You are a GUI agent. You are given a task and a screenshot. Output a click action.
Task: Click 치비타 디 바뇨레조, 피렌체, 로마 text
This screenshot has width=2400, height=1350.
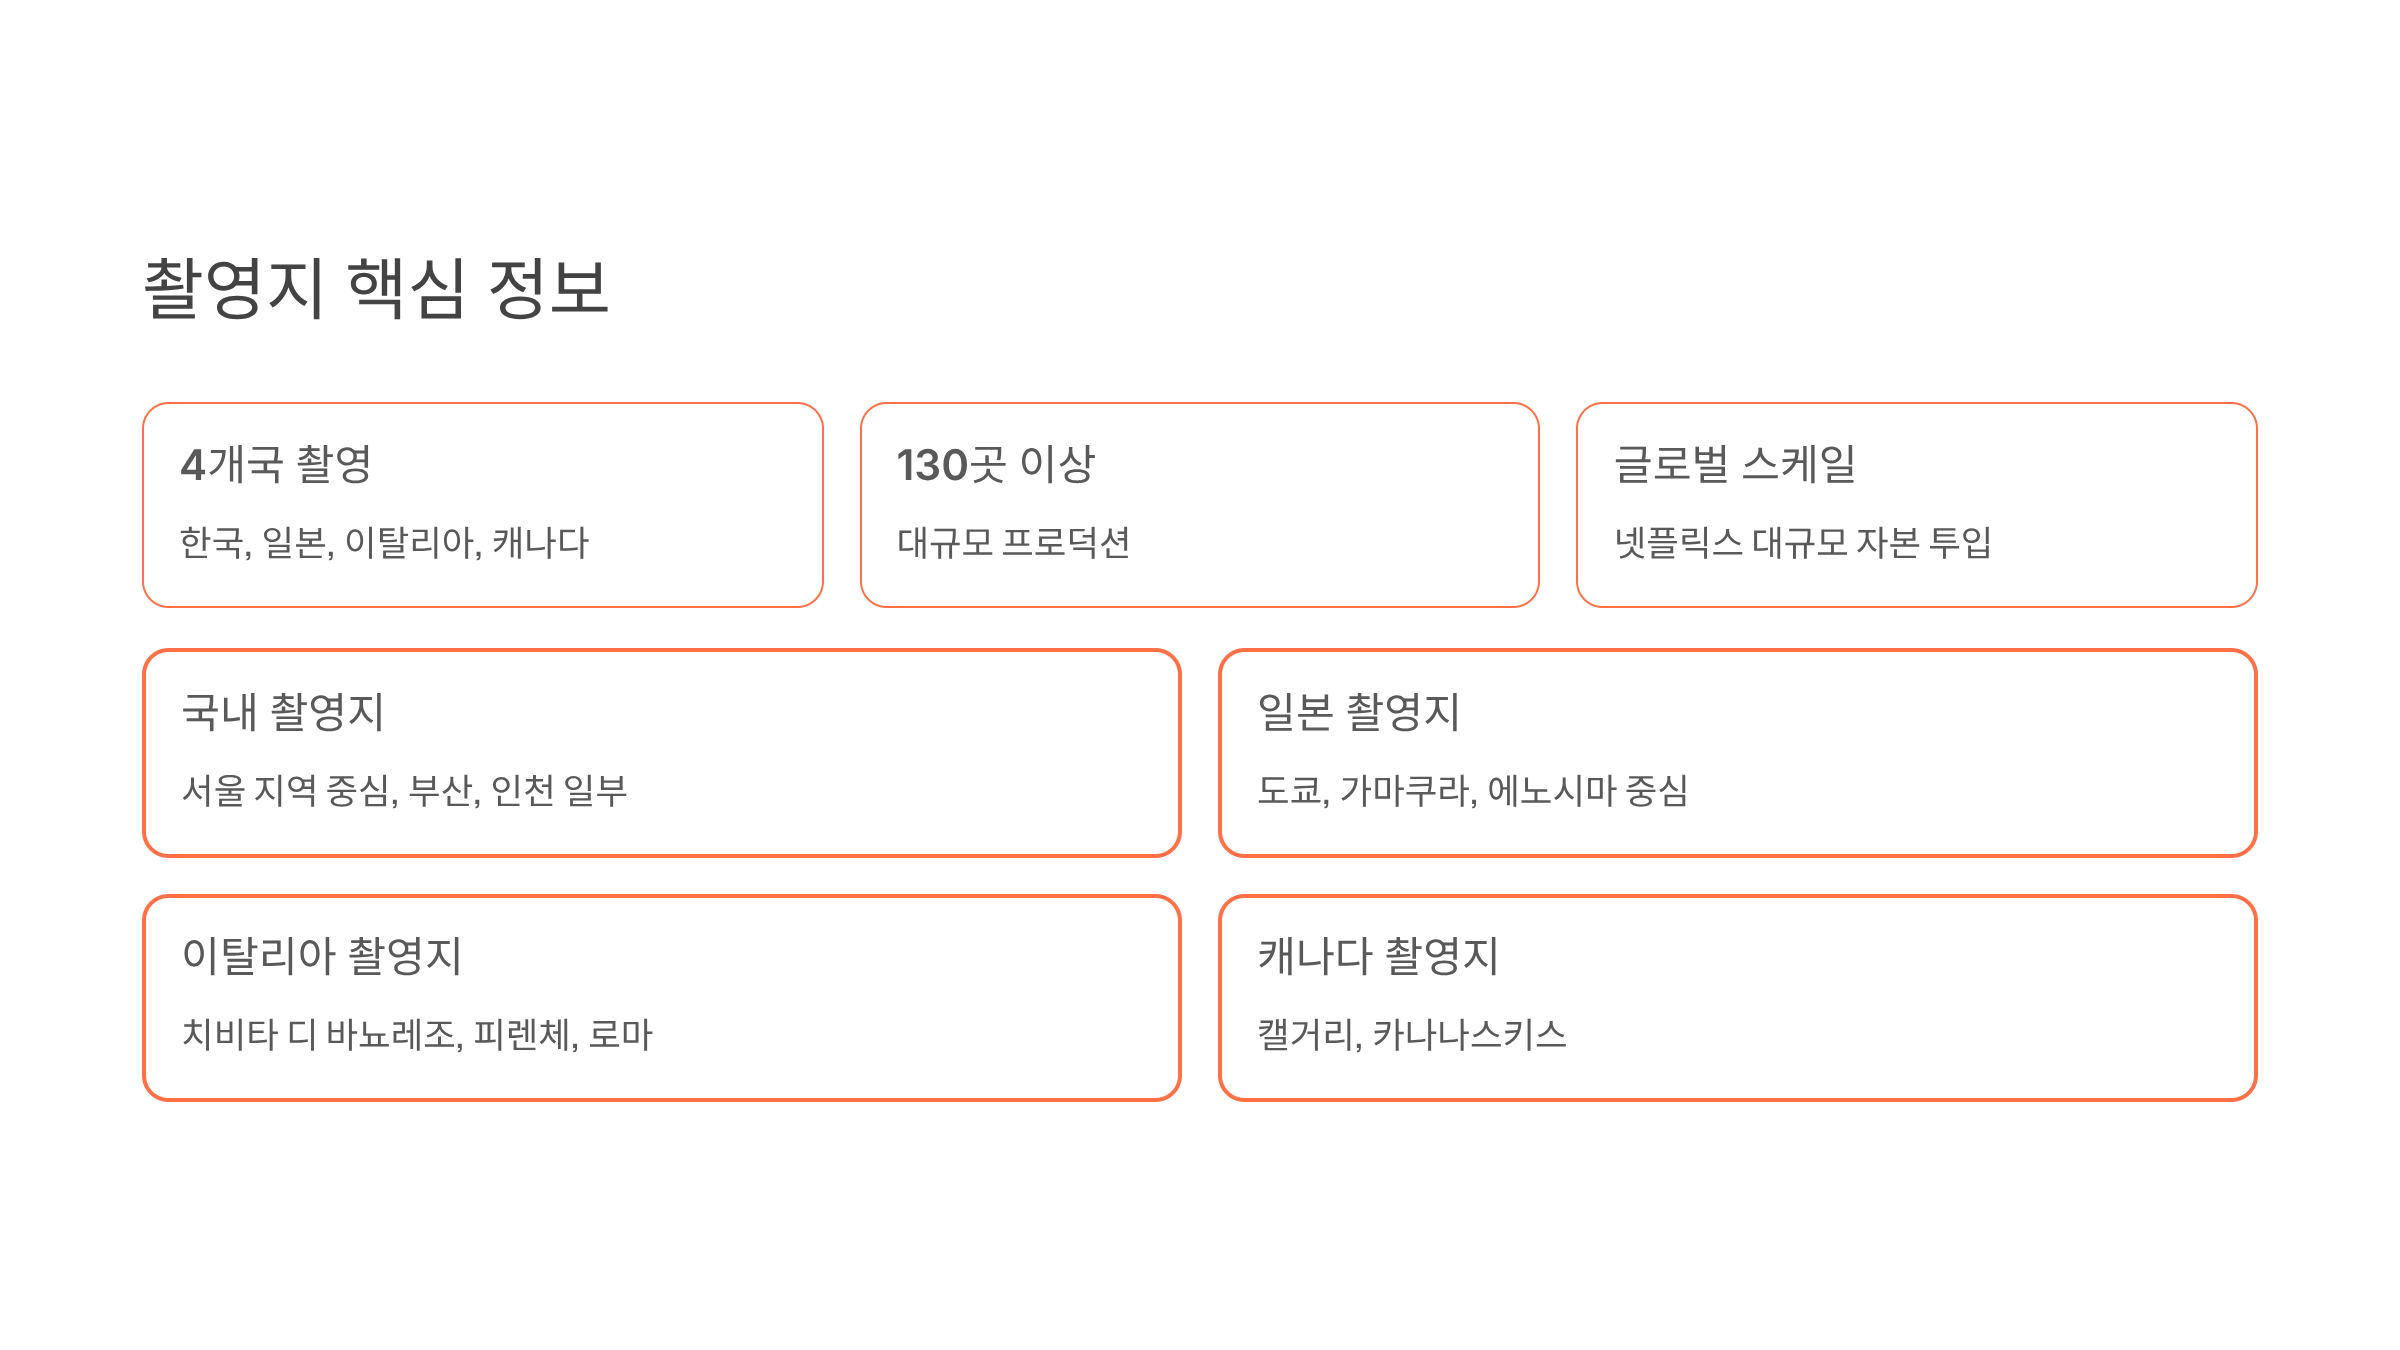click(x=417, y=1034)
